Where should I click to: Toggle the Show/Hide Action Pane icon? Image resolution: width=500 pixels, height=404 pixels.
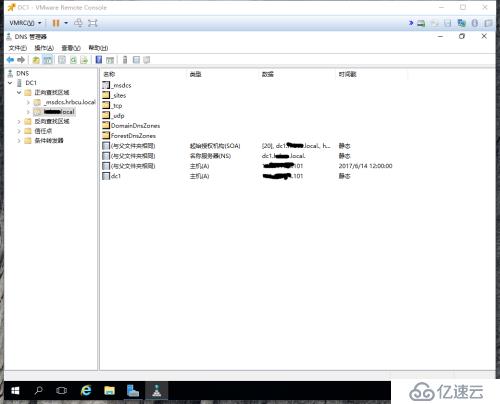[110, 60]
